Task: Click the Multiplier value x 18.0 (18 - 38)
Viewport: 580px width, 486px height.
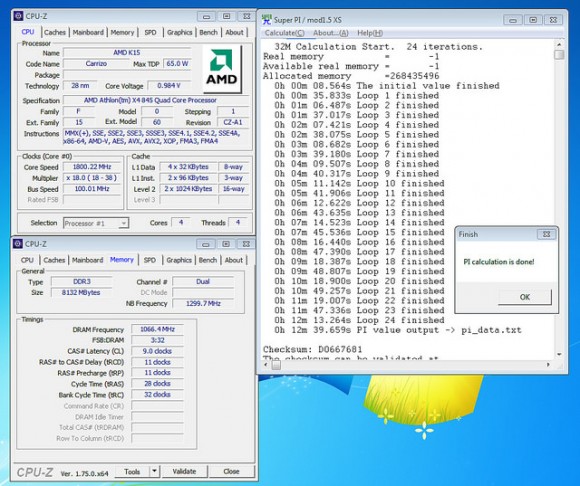Action: click(x=92, y=178)
